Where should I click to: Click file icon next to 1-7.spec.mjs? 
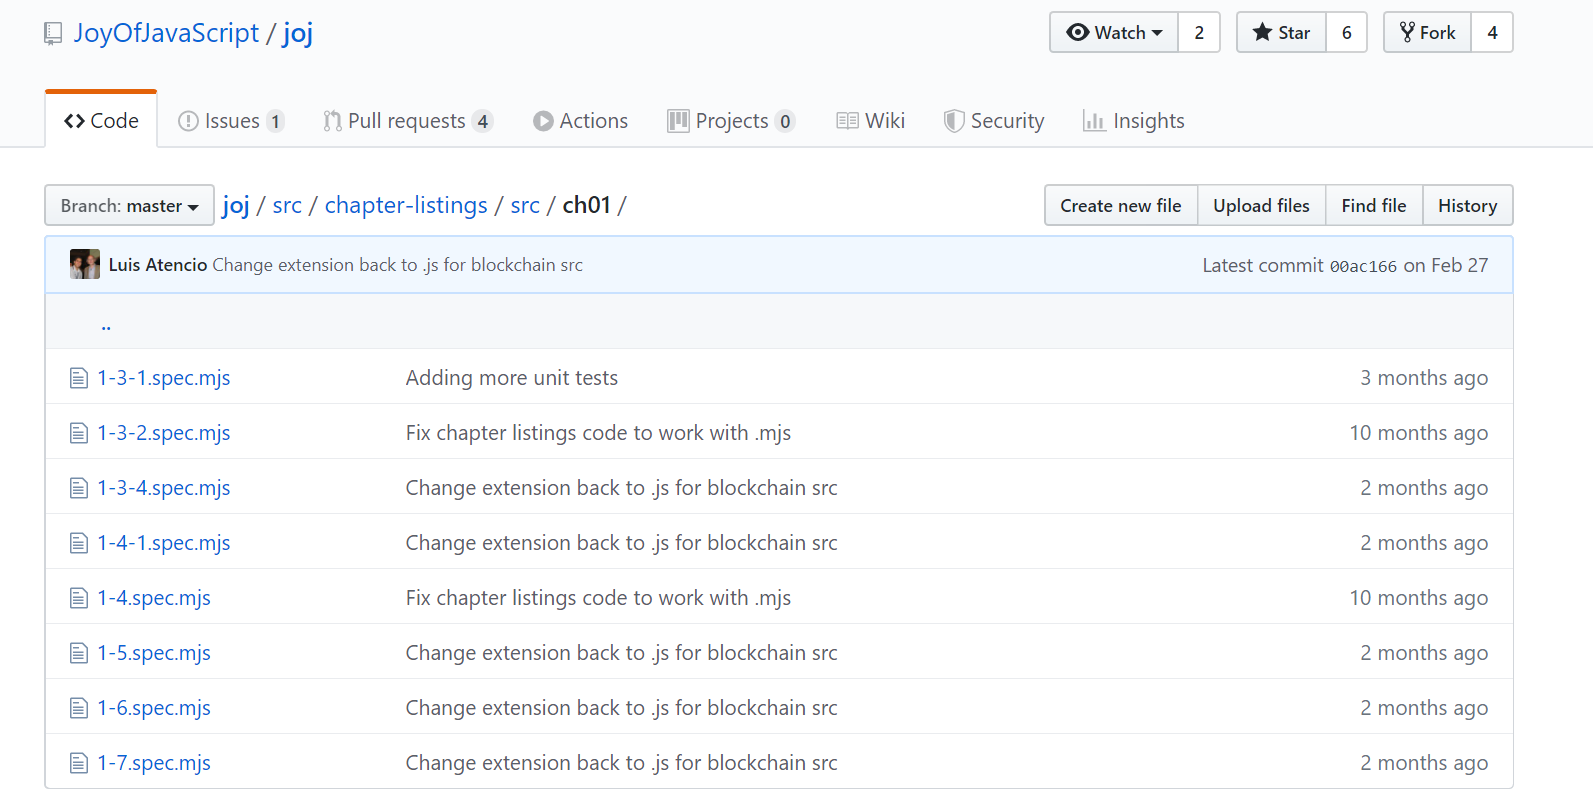[79, 763]
